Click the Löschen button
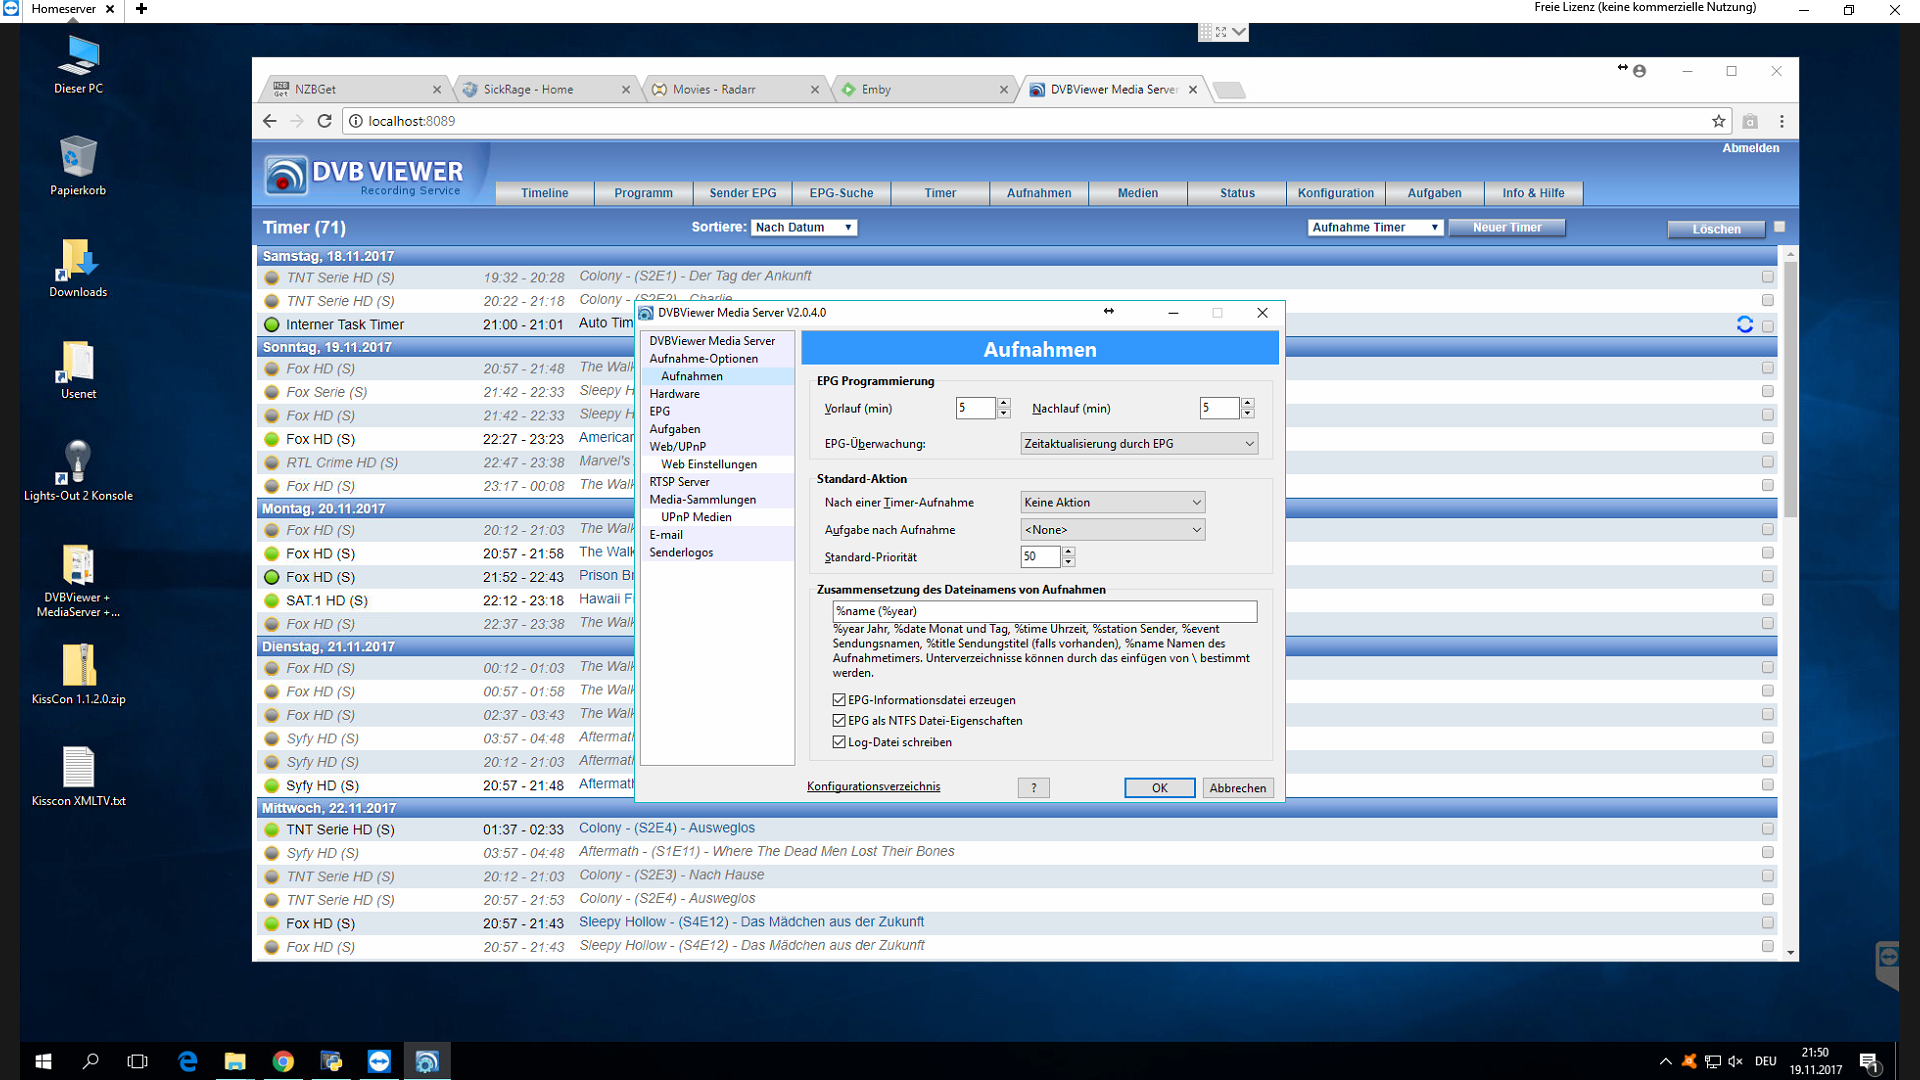 (x=1716, y=229)
